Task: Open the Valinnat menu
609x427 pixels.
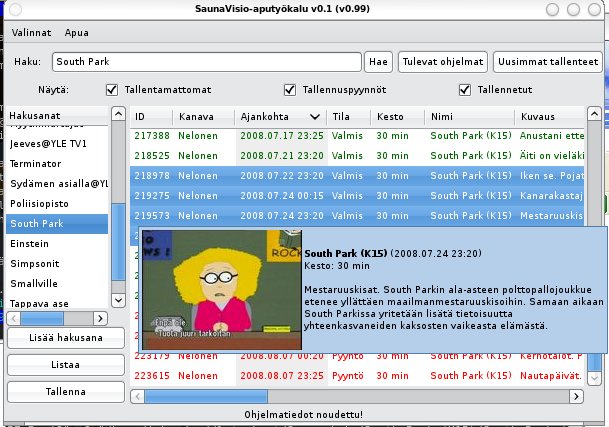Action: [31, 33]
